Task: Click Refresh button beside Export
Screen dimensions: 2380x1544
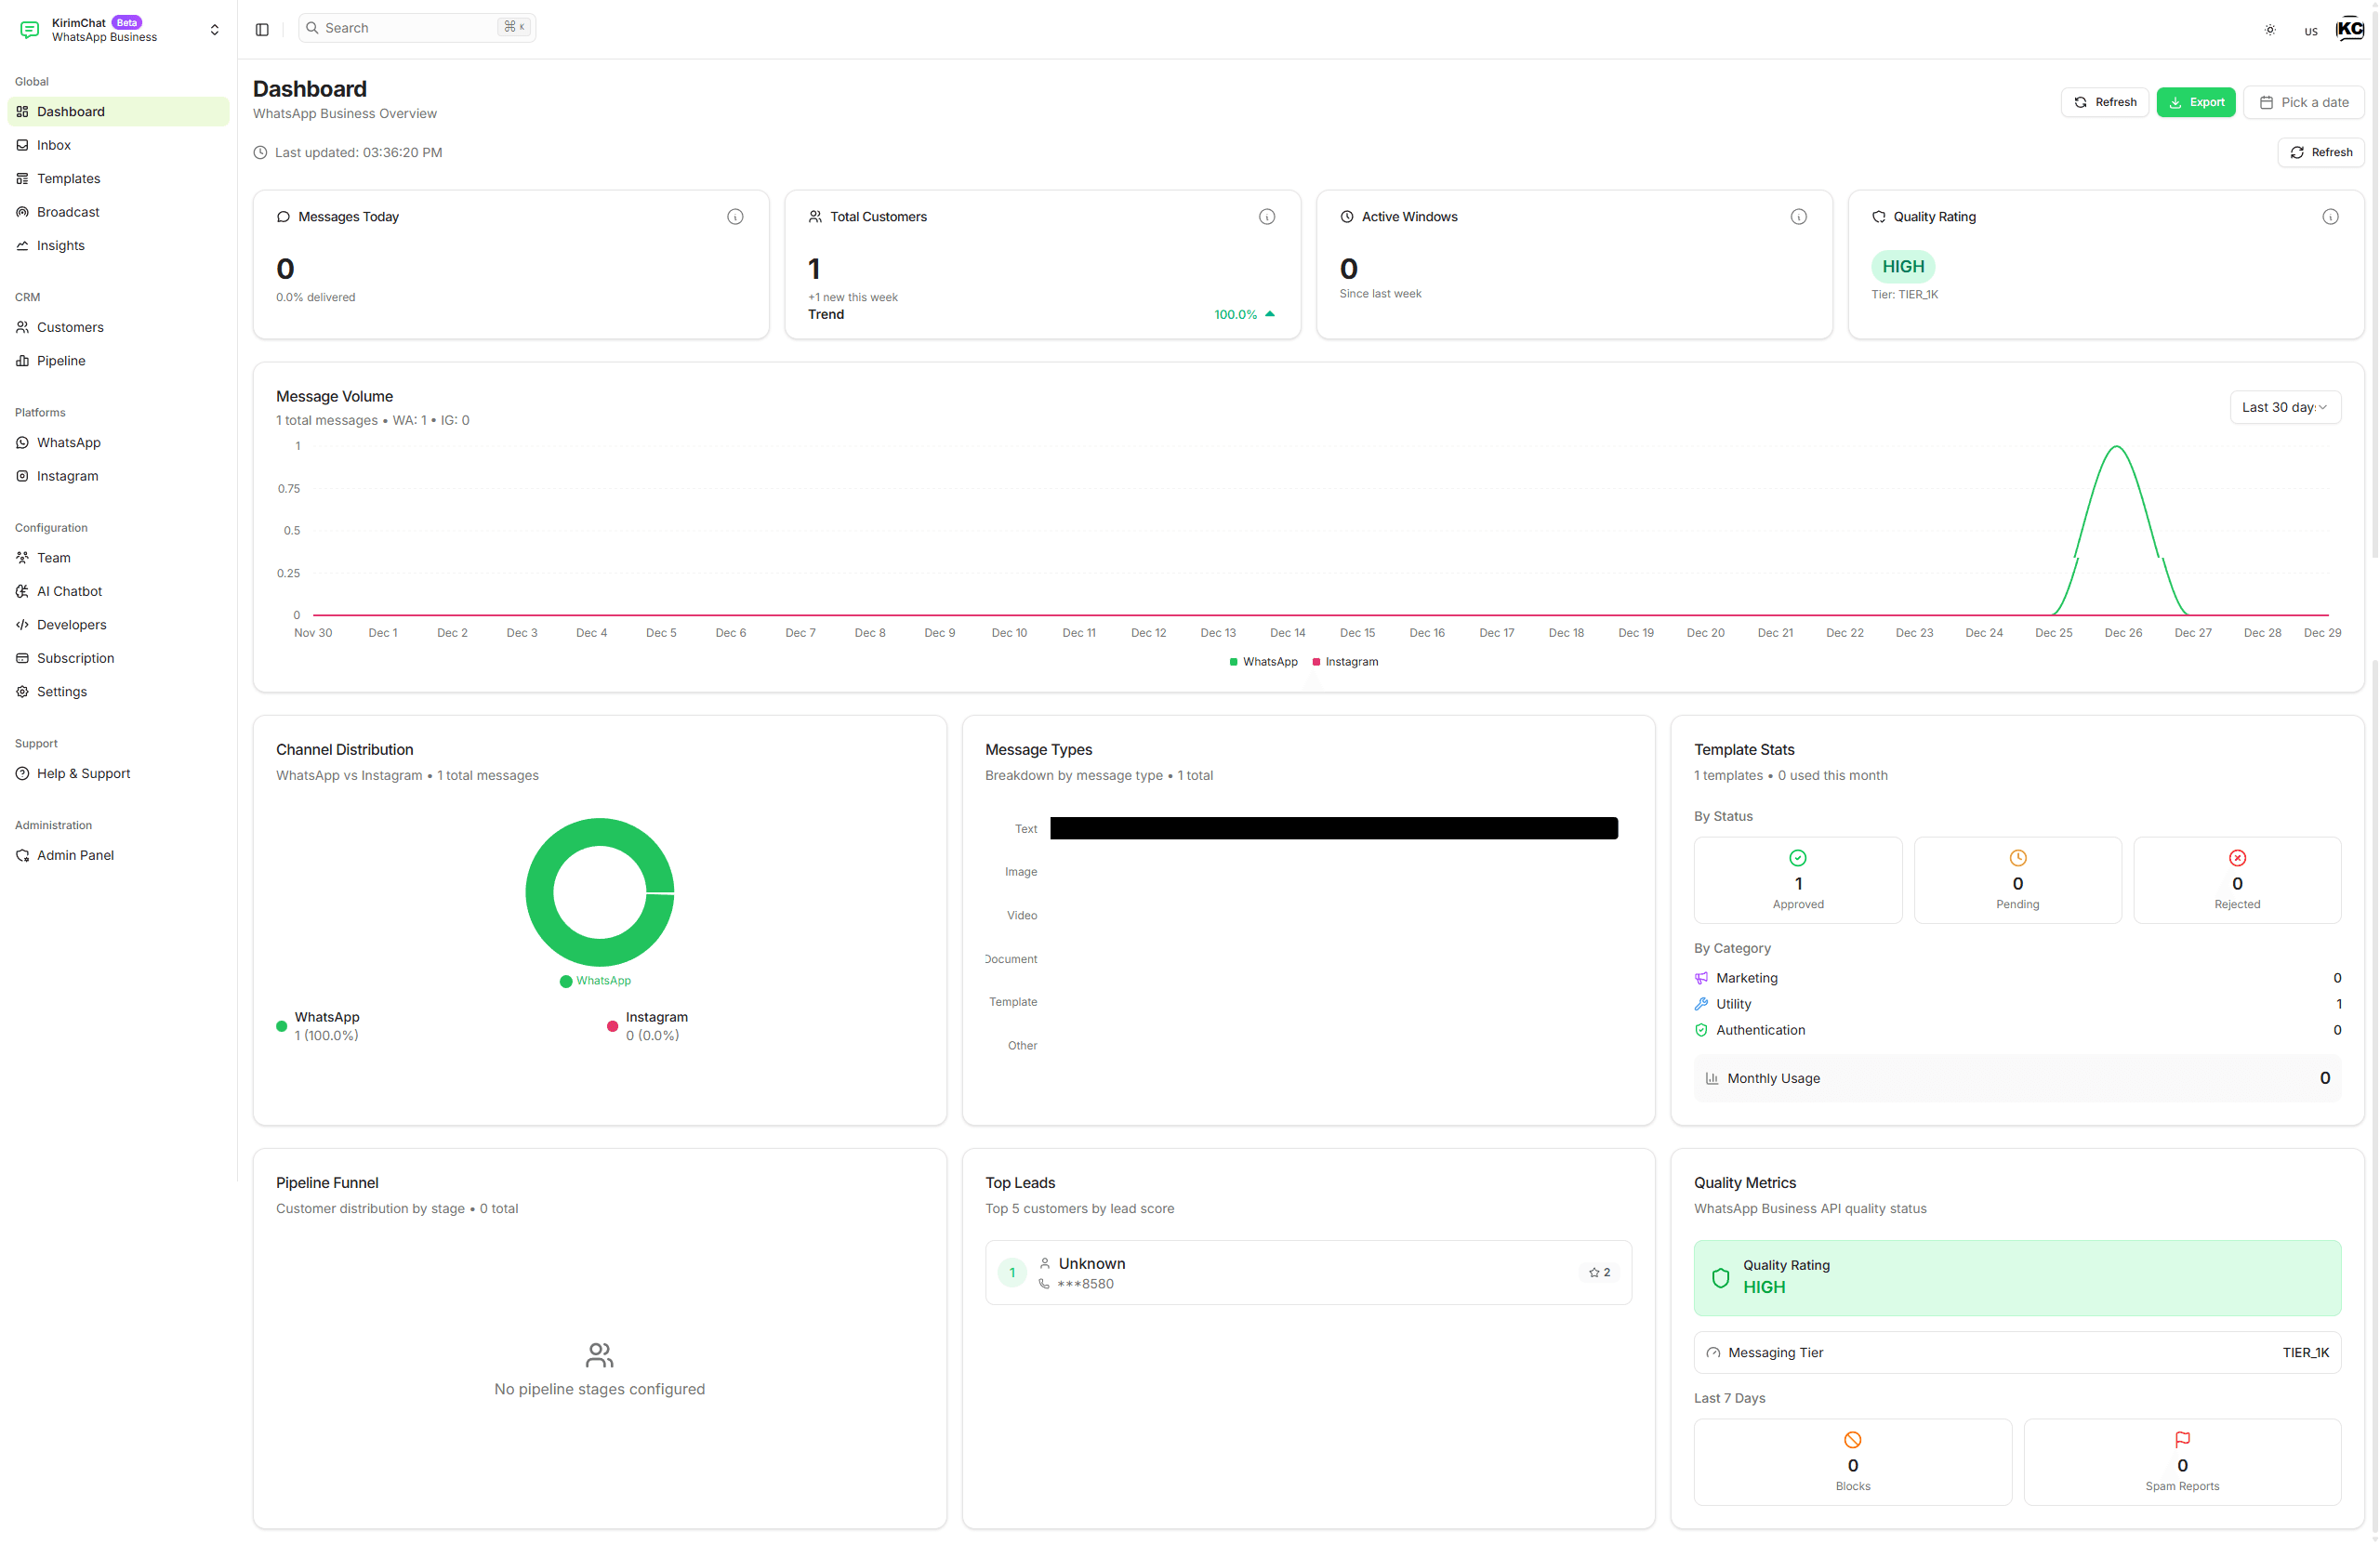Action: [2104, 102]
